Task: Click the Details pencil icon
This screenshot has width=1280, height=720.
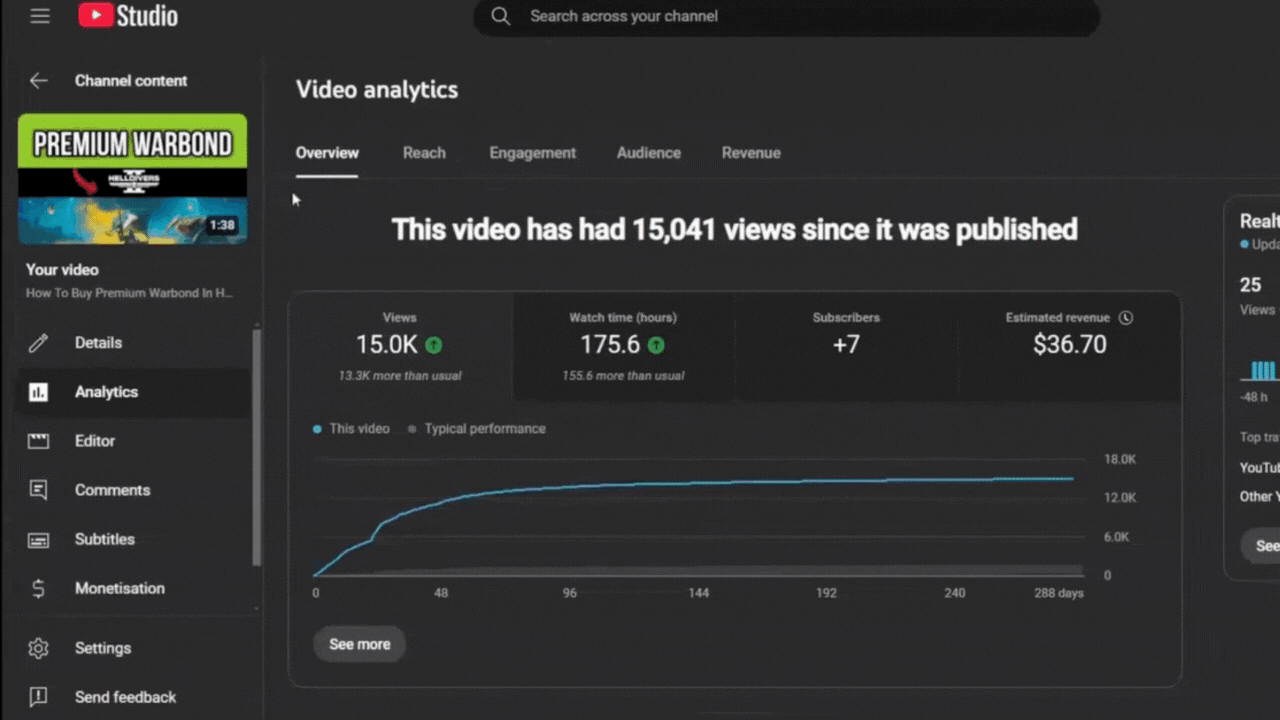Action: pos(38,343)
